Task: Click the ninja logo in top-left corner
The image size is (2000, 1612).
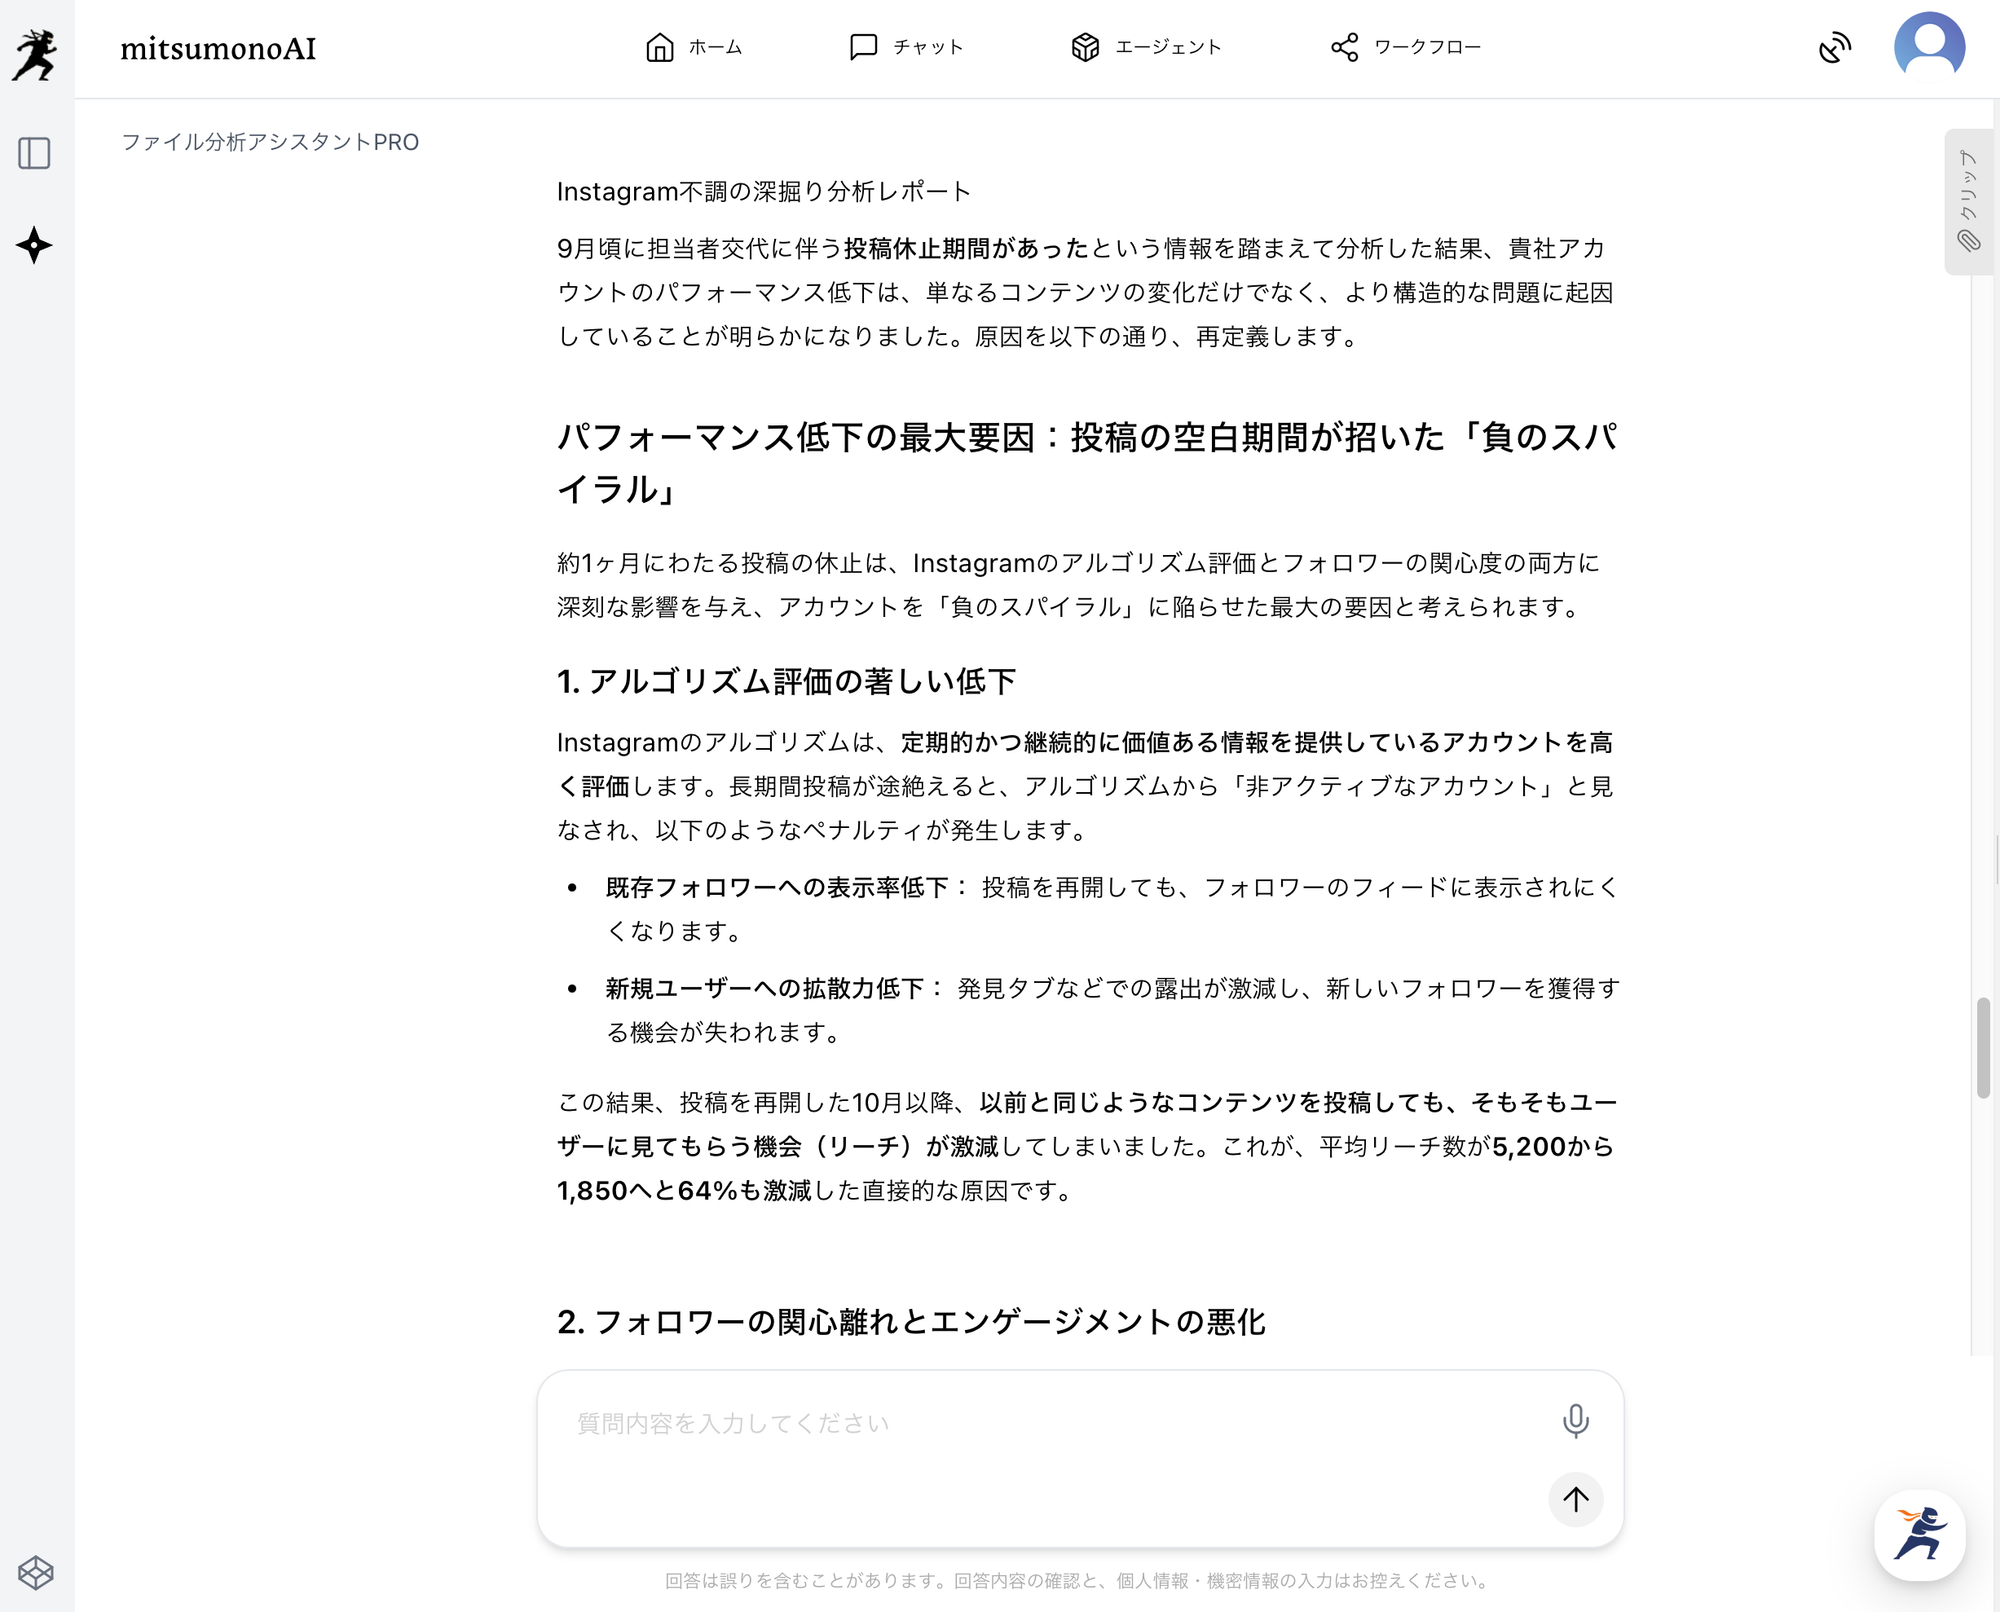Action: (36, 55)
